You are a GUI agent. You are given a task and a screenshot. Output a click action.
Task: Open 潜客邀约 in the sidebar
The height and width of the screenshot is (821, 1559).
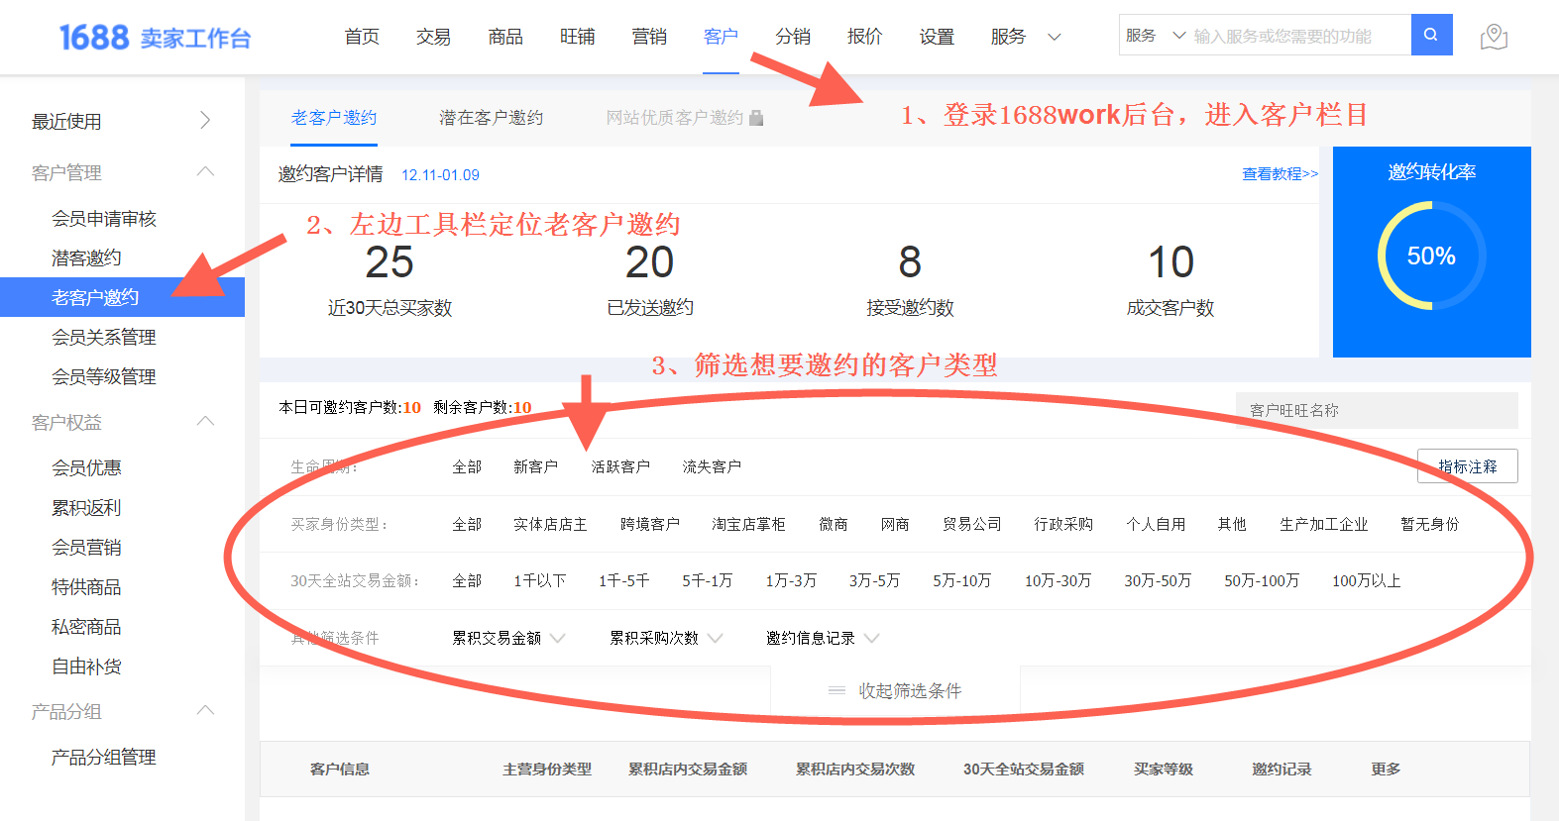86,258
